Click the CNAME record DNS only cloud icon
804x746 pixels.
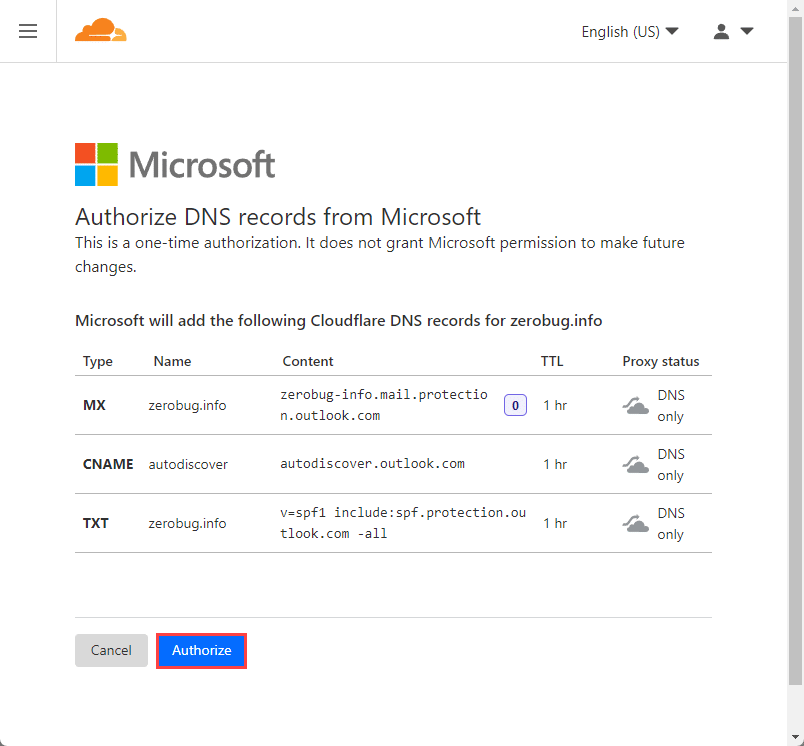point(636,465)
